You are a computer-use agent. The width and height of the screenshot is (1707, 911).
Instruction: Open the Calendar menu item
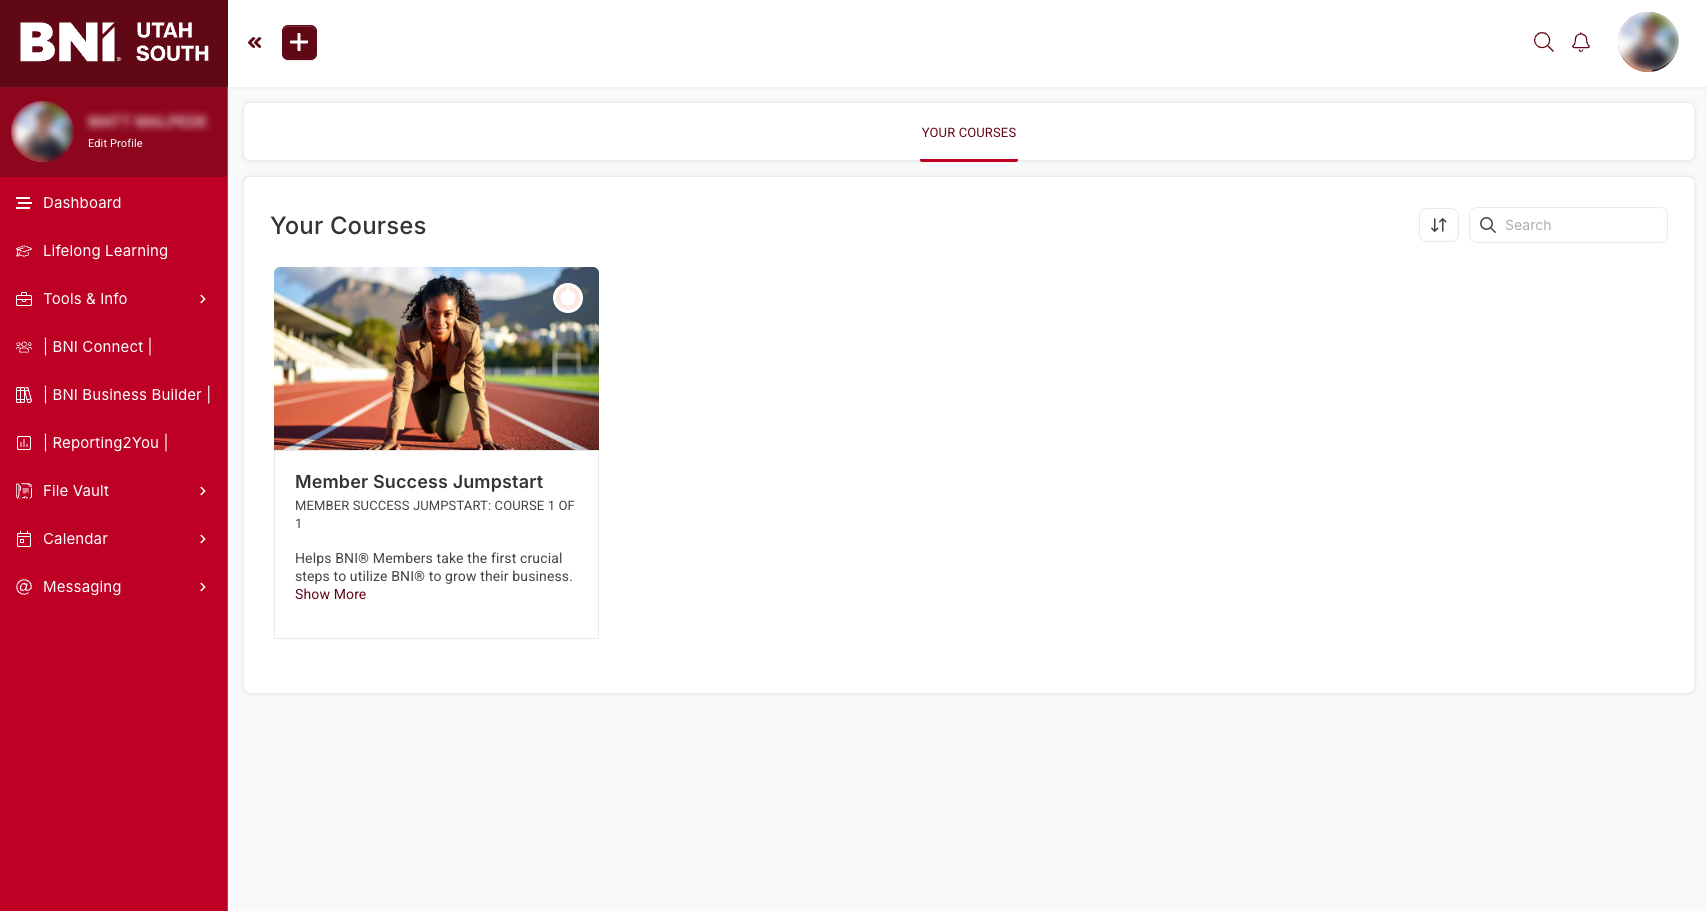pos(75,539)
